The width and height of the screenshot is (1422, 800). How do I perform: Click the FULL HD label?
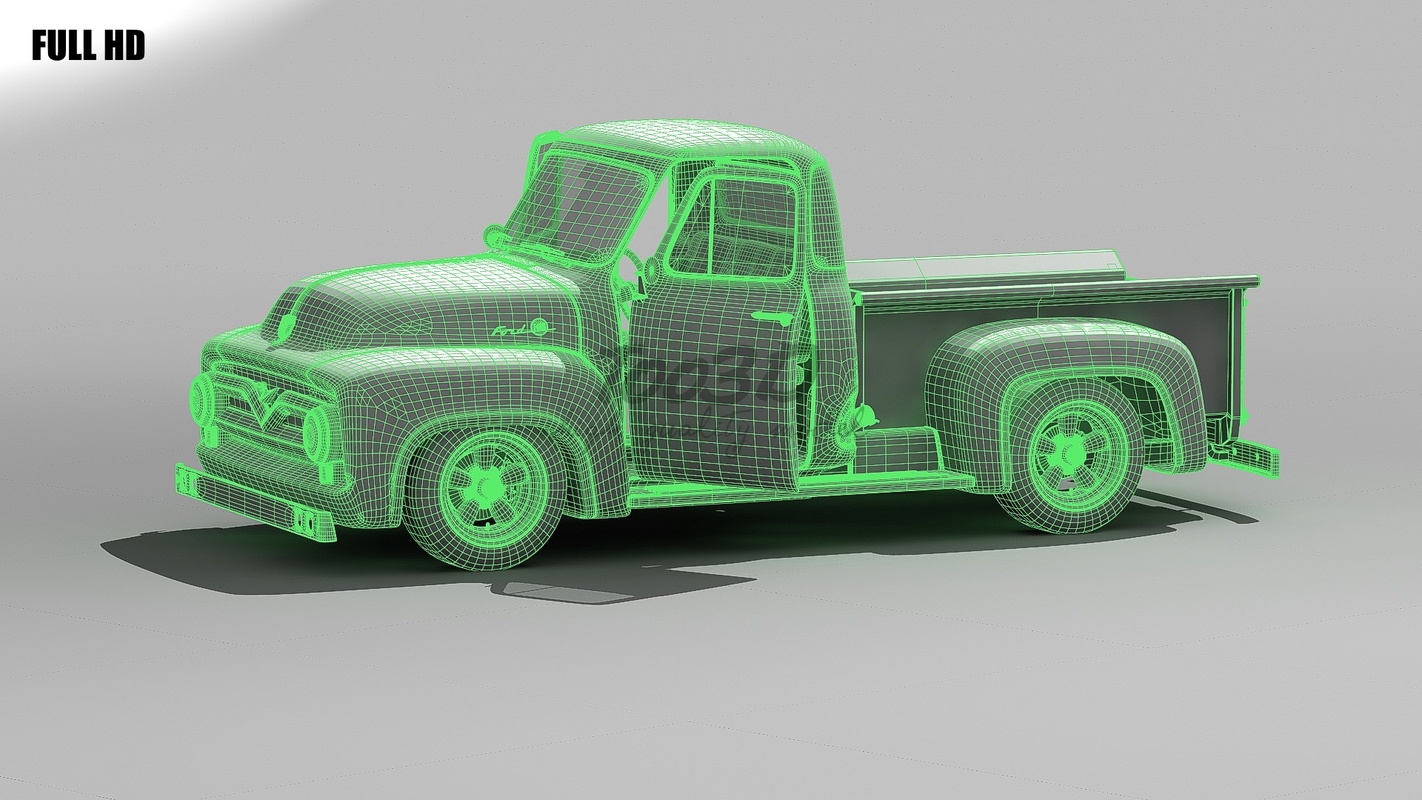[x=90, y=44]
